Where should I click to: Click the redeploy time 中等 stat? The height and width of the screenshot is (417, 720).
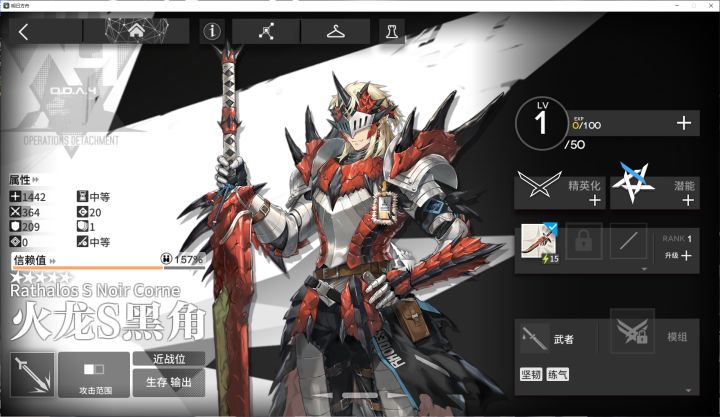[94, 197]
